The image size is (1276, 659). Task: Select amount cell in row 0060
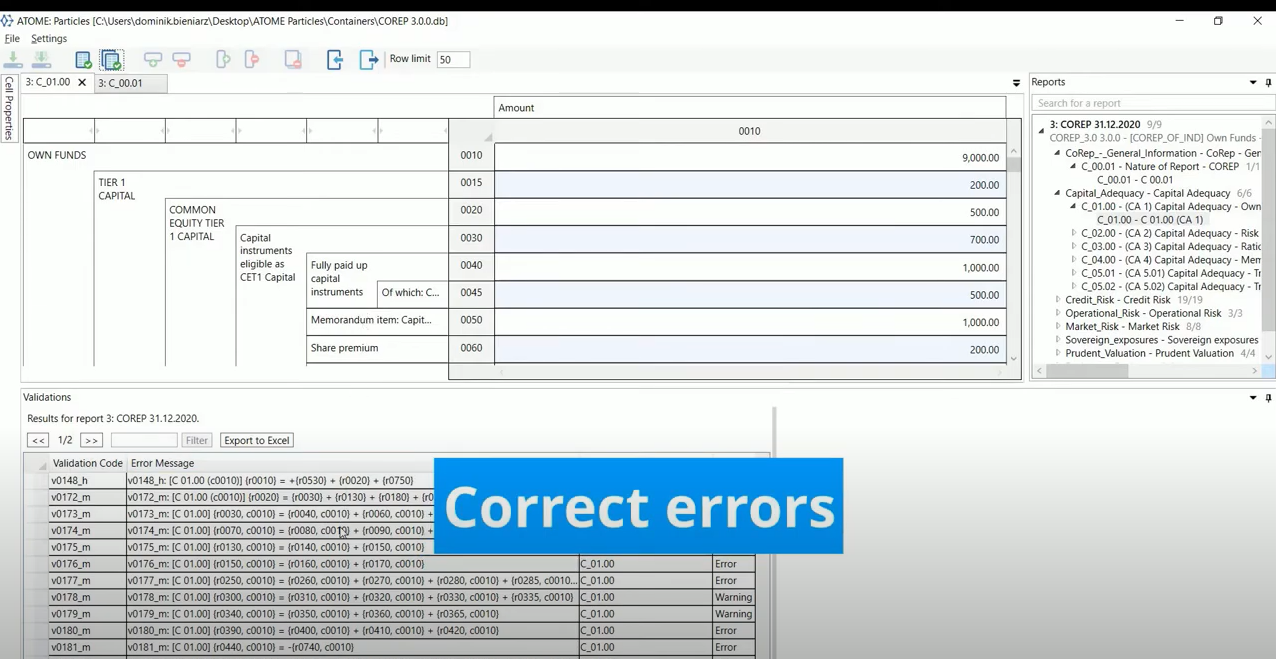click(750, 349)
